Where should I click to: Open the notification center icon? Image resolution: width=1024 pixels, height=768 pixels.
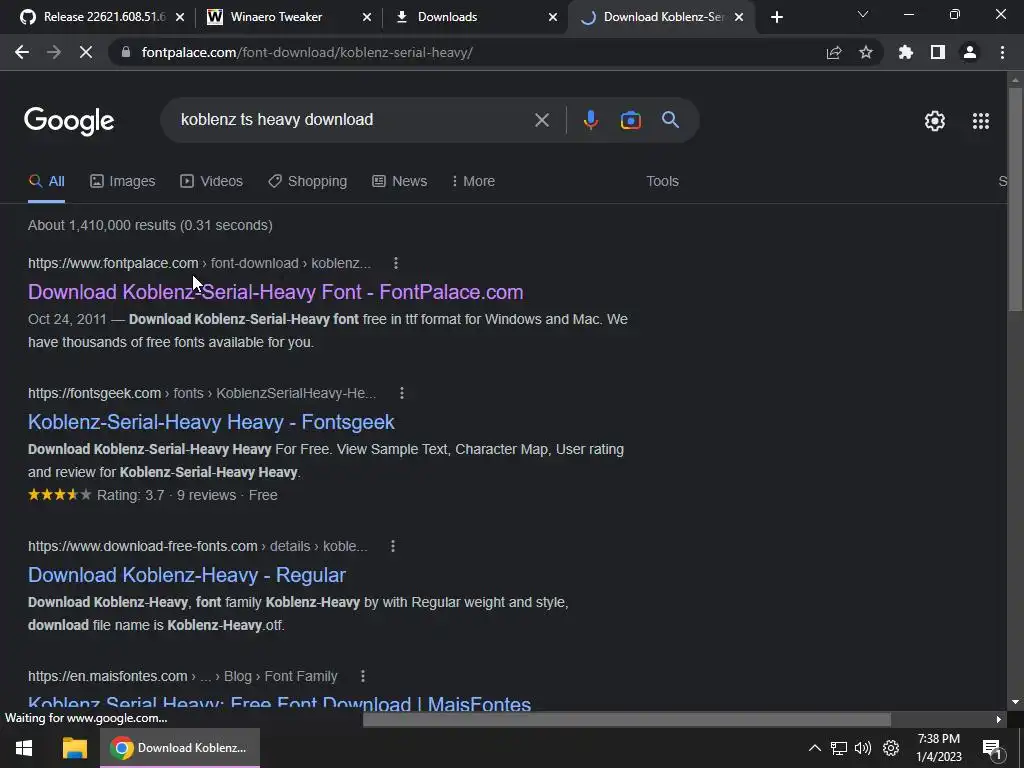[x=992, y=749]
